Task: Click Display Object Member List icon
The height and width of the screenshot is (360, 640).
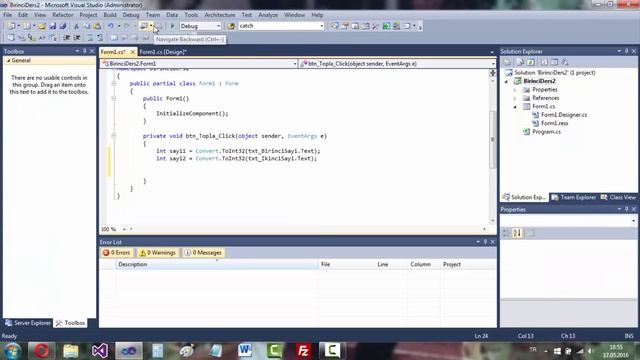Action: (x=11, y=38)
